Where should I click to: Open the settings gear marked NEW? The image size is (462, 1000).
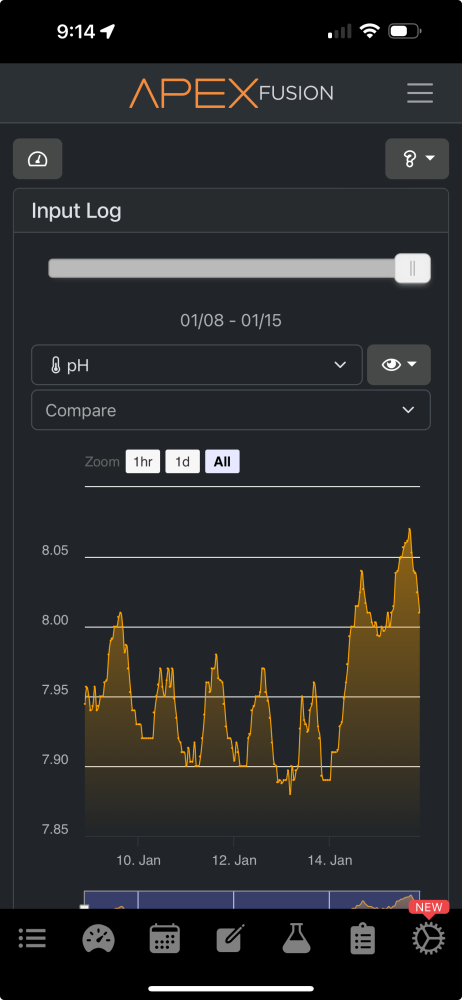428,938
